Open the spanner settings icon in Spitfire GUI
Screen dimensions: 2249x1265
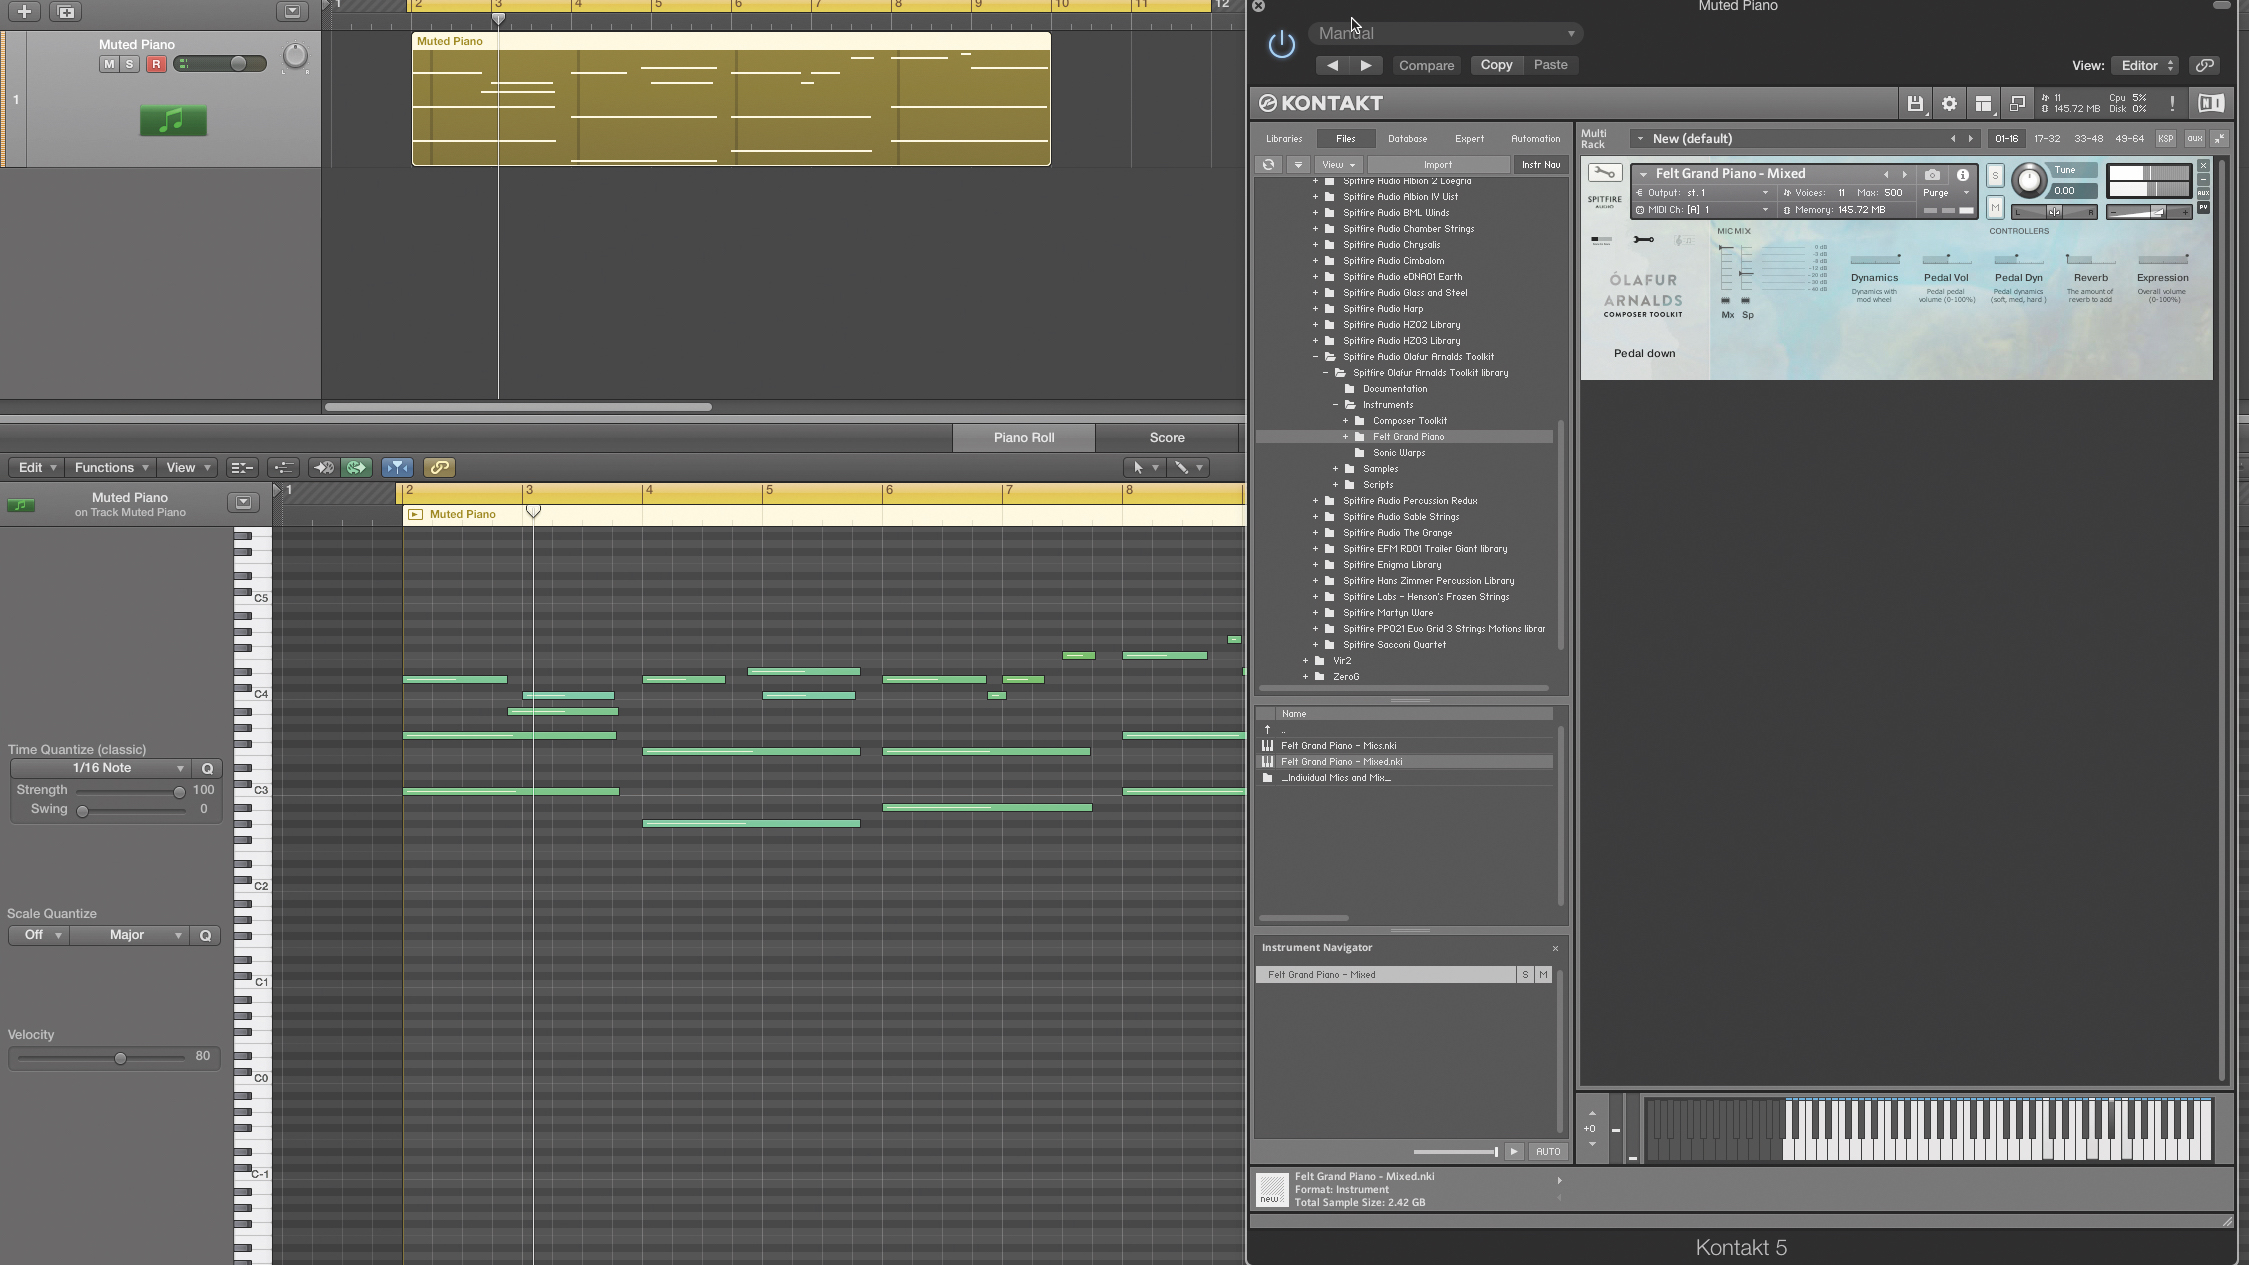point(1643,240)
